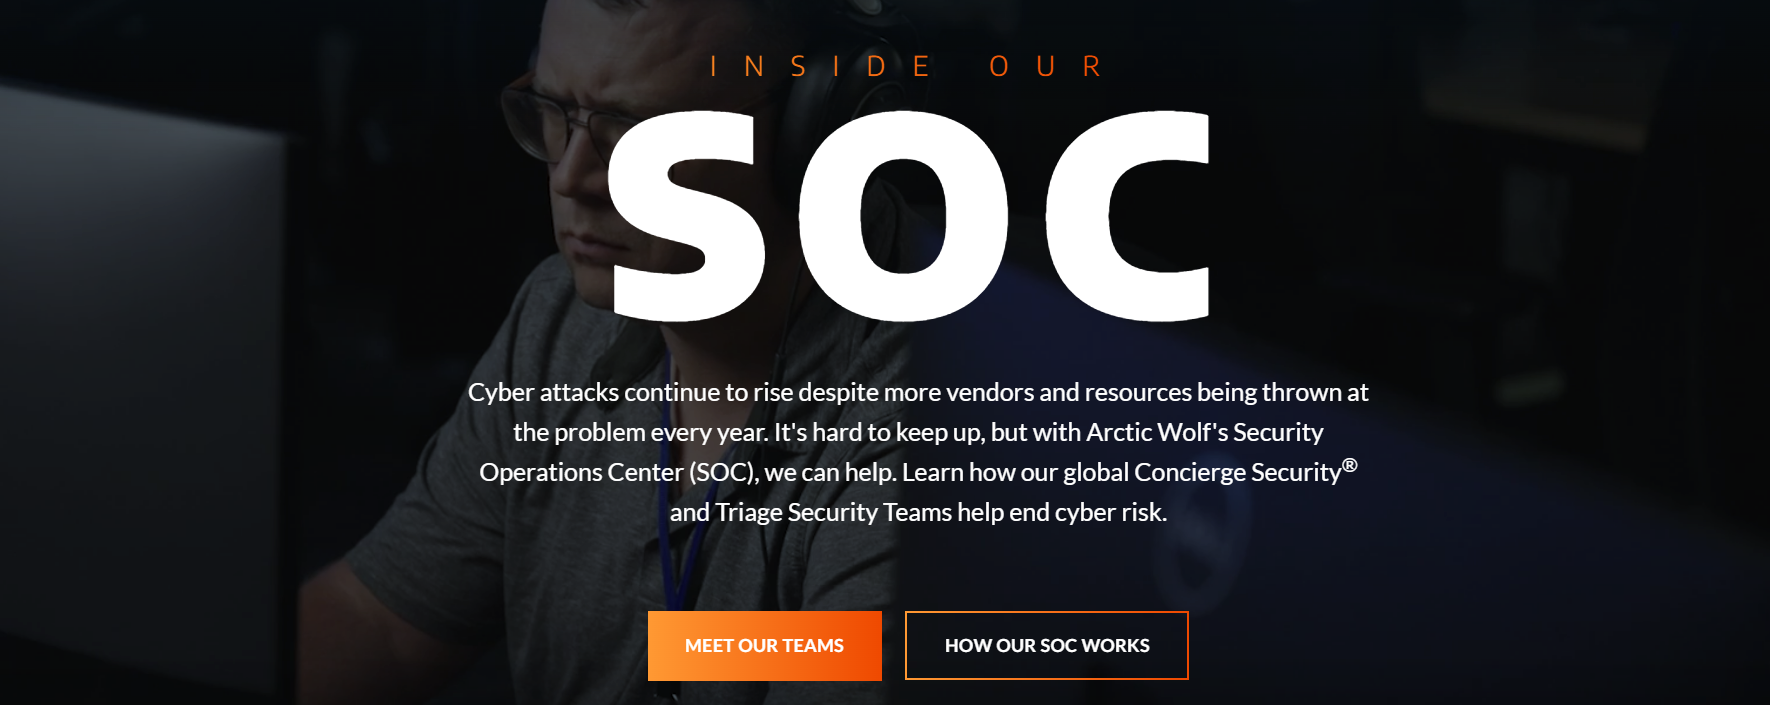Screen dimensions: 1770x705
Task: Click the orange MEET OUR TEAMS button
Action: click(765, 646)
